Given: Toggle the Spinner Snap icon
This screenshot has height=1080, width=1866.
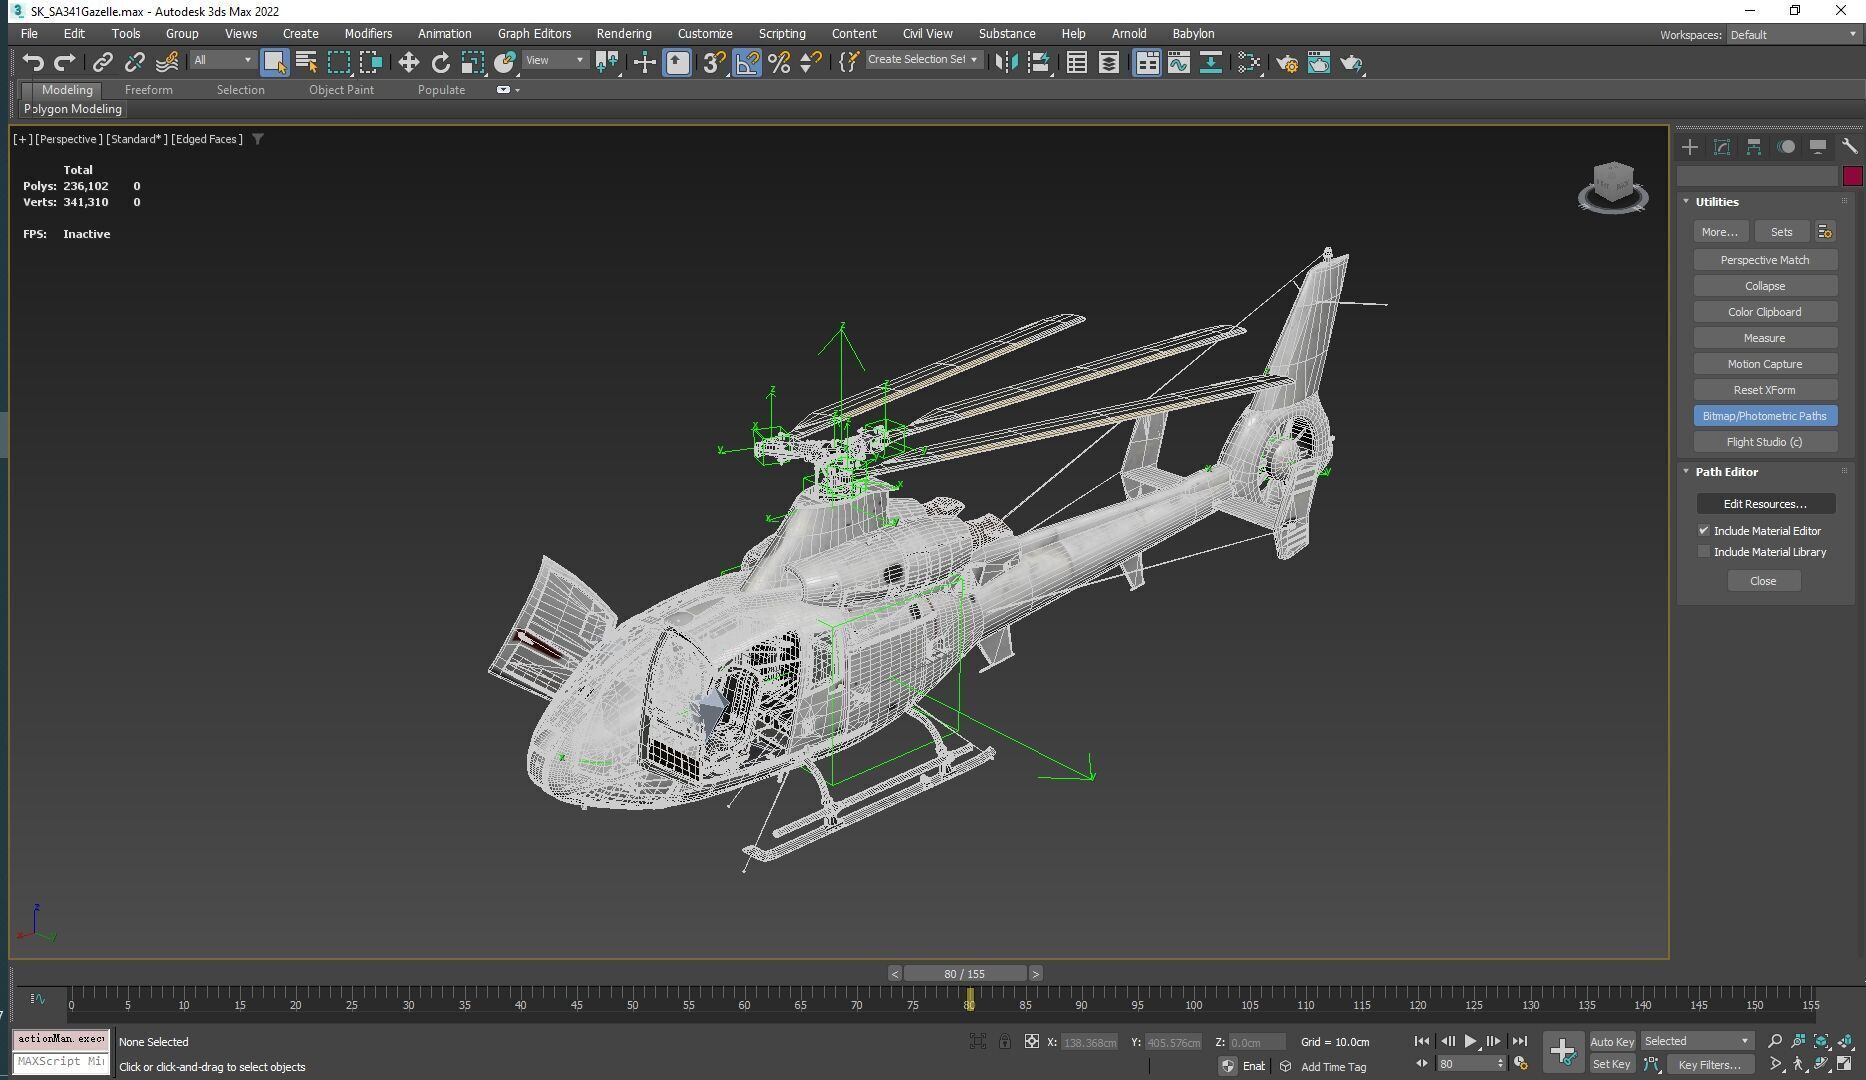Looking at the screenshot, I should pyautogui.click(x=811, y=62).
